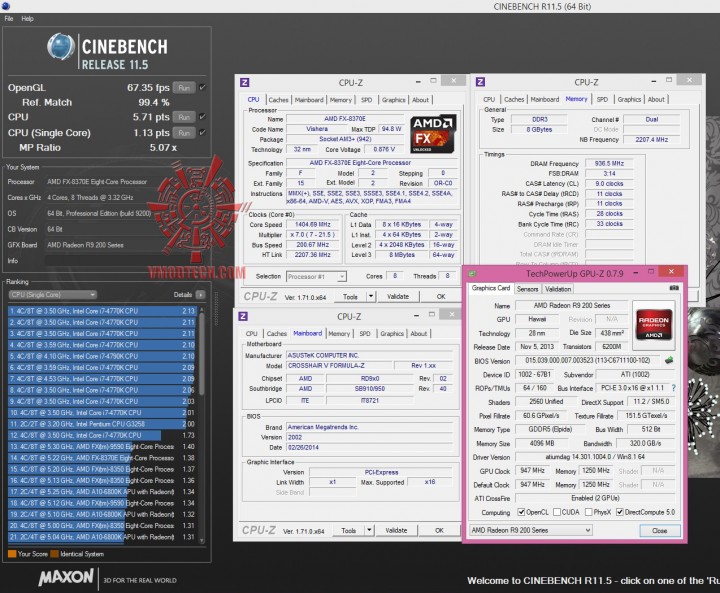Open Tools dropdown arrow in CPU-Z CPU window
Screen dimensions: 720x593
click(371, 296)
